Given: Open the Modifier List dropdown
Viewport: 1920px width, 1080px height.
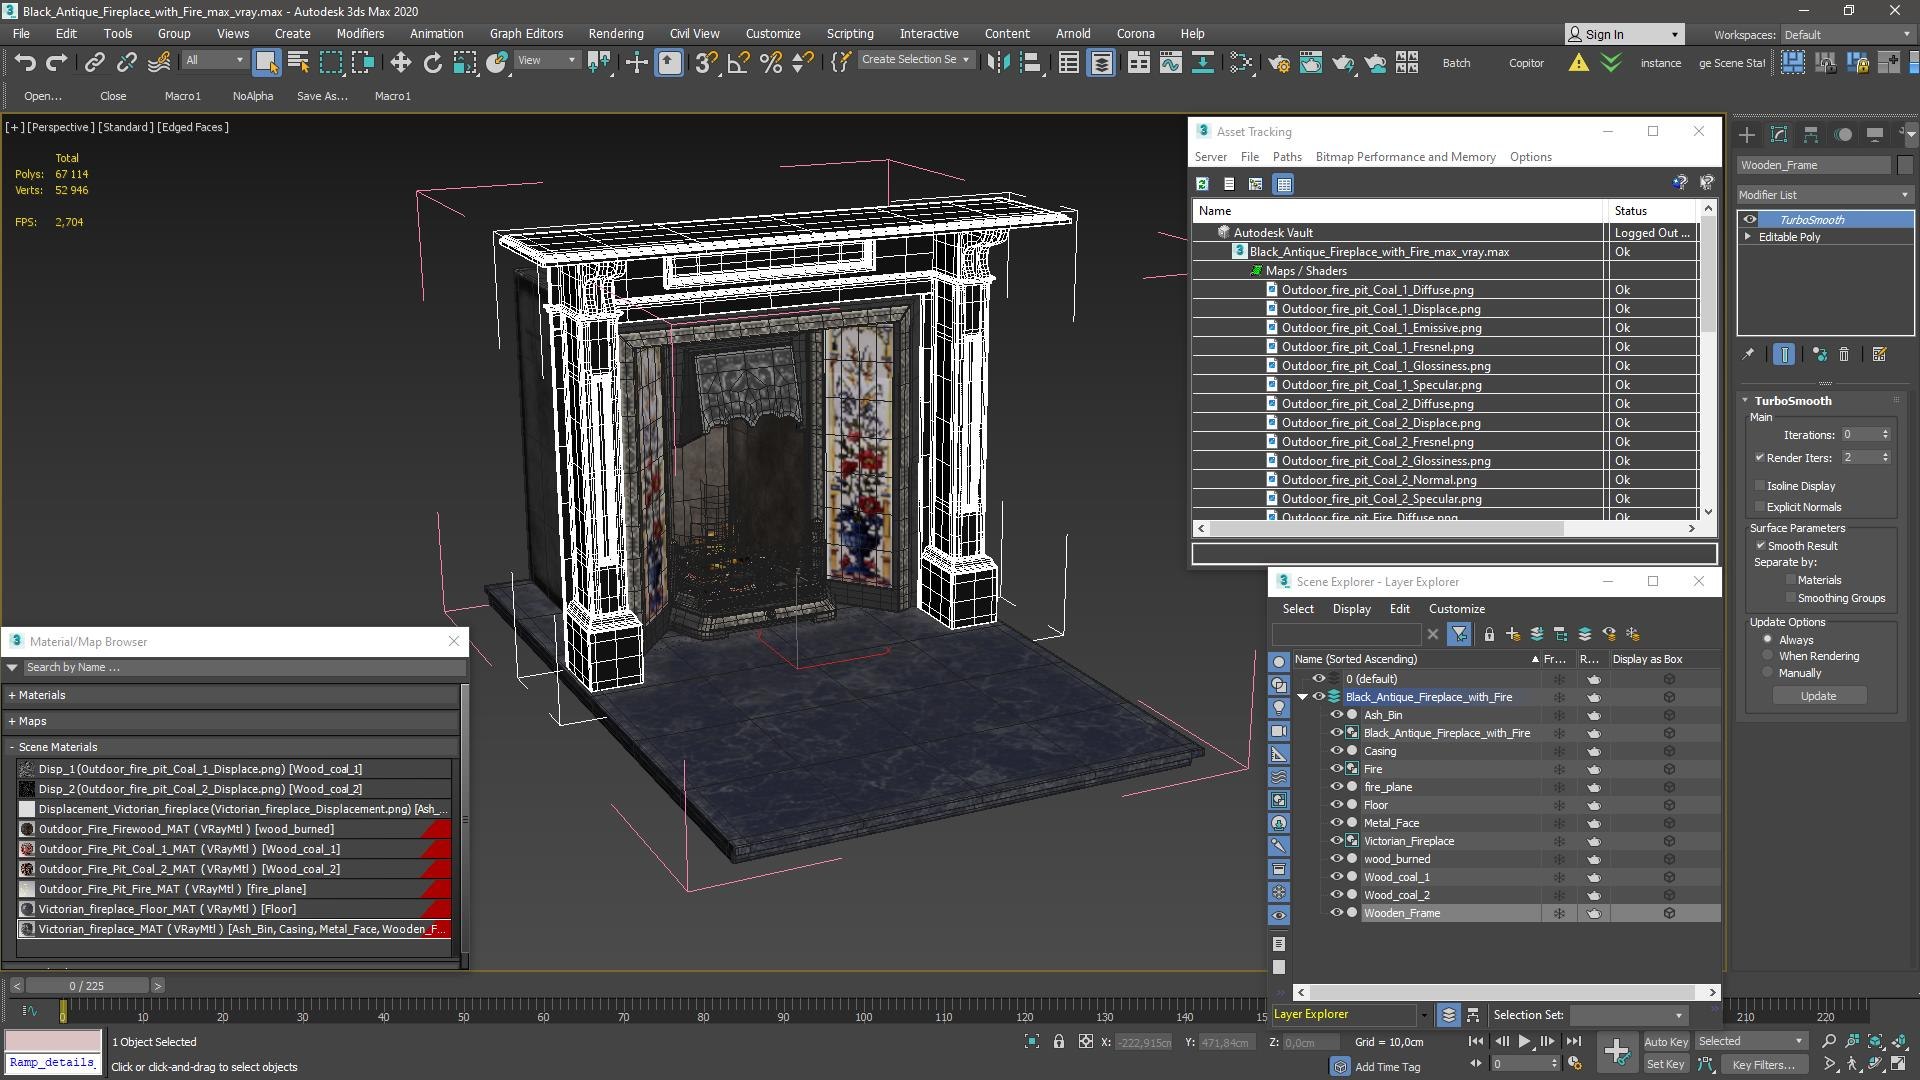Looking at the screenshot, I should [x=1825, y=195].
